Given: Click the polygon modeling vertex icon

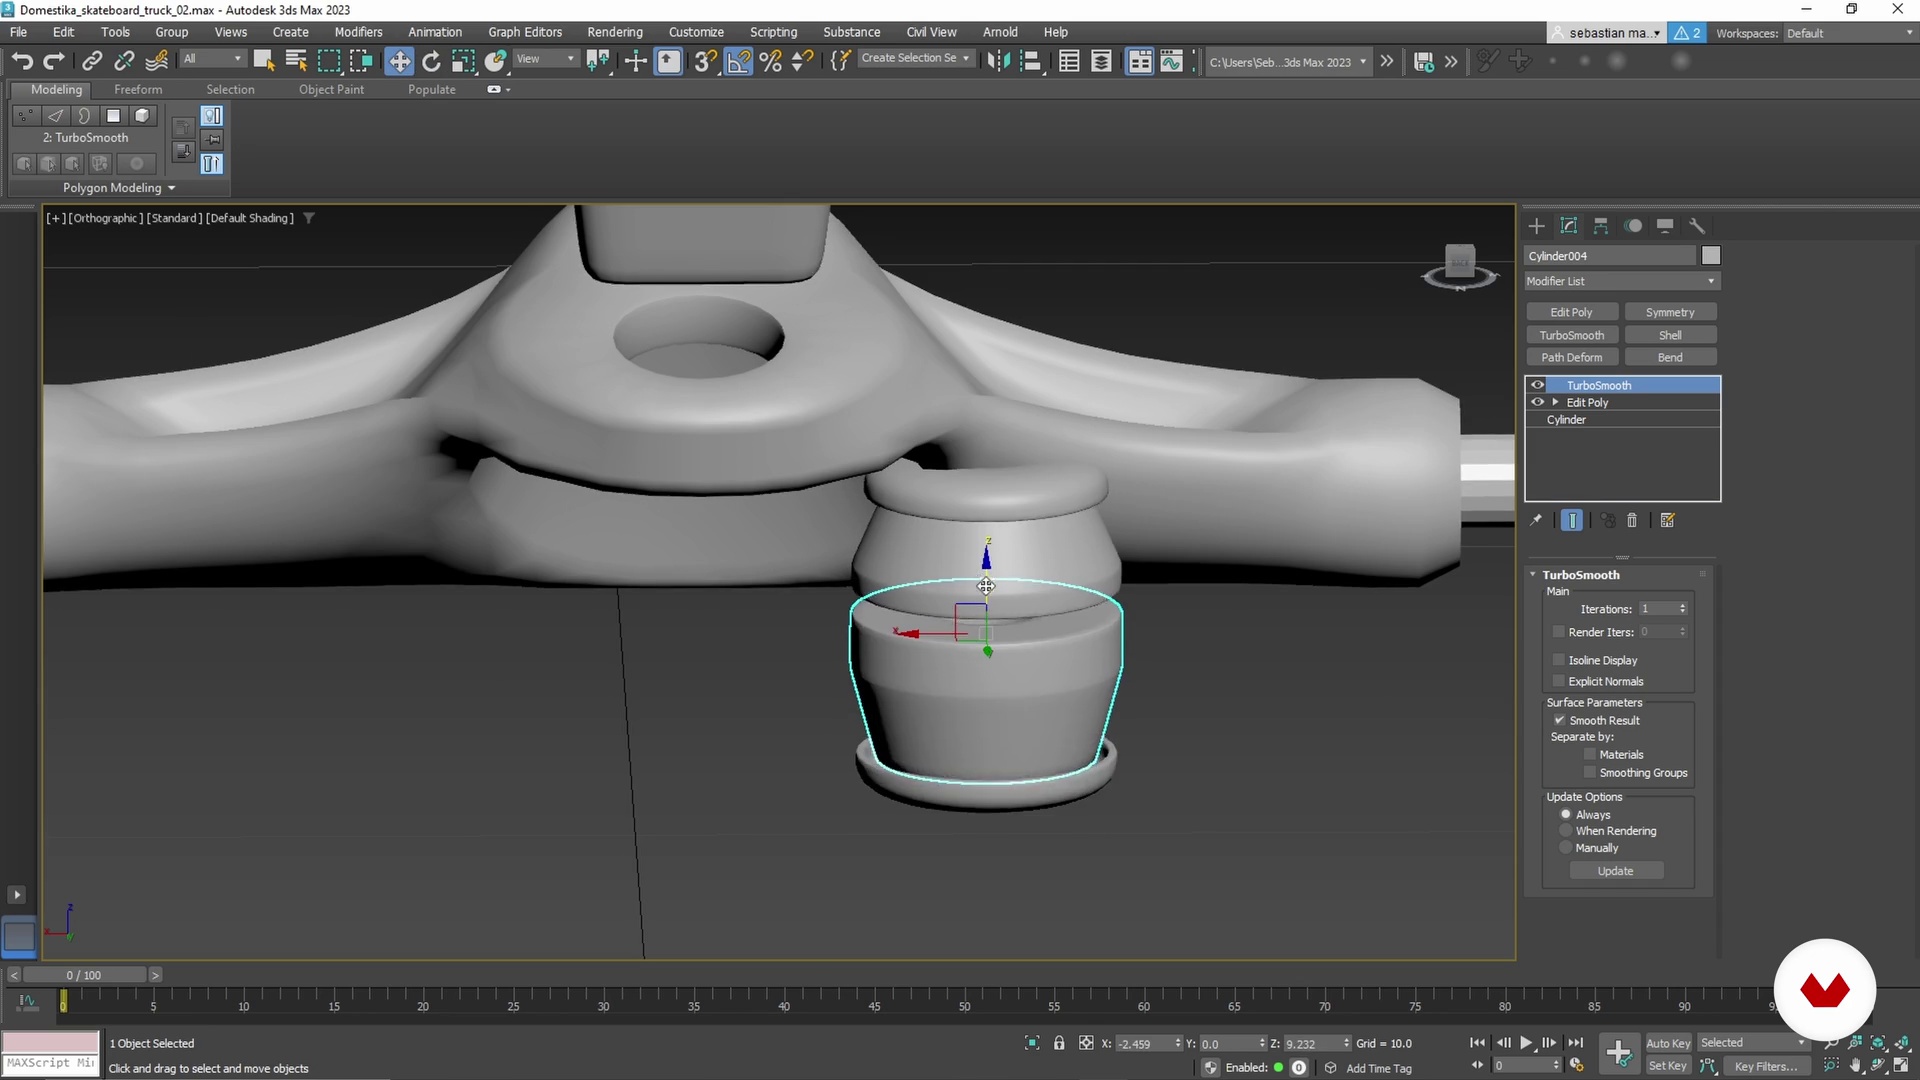Looking at the screenshot, I should pos(24,116).
